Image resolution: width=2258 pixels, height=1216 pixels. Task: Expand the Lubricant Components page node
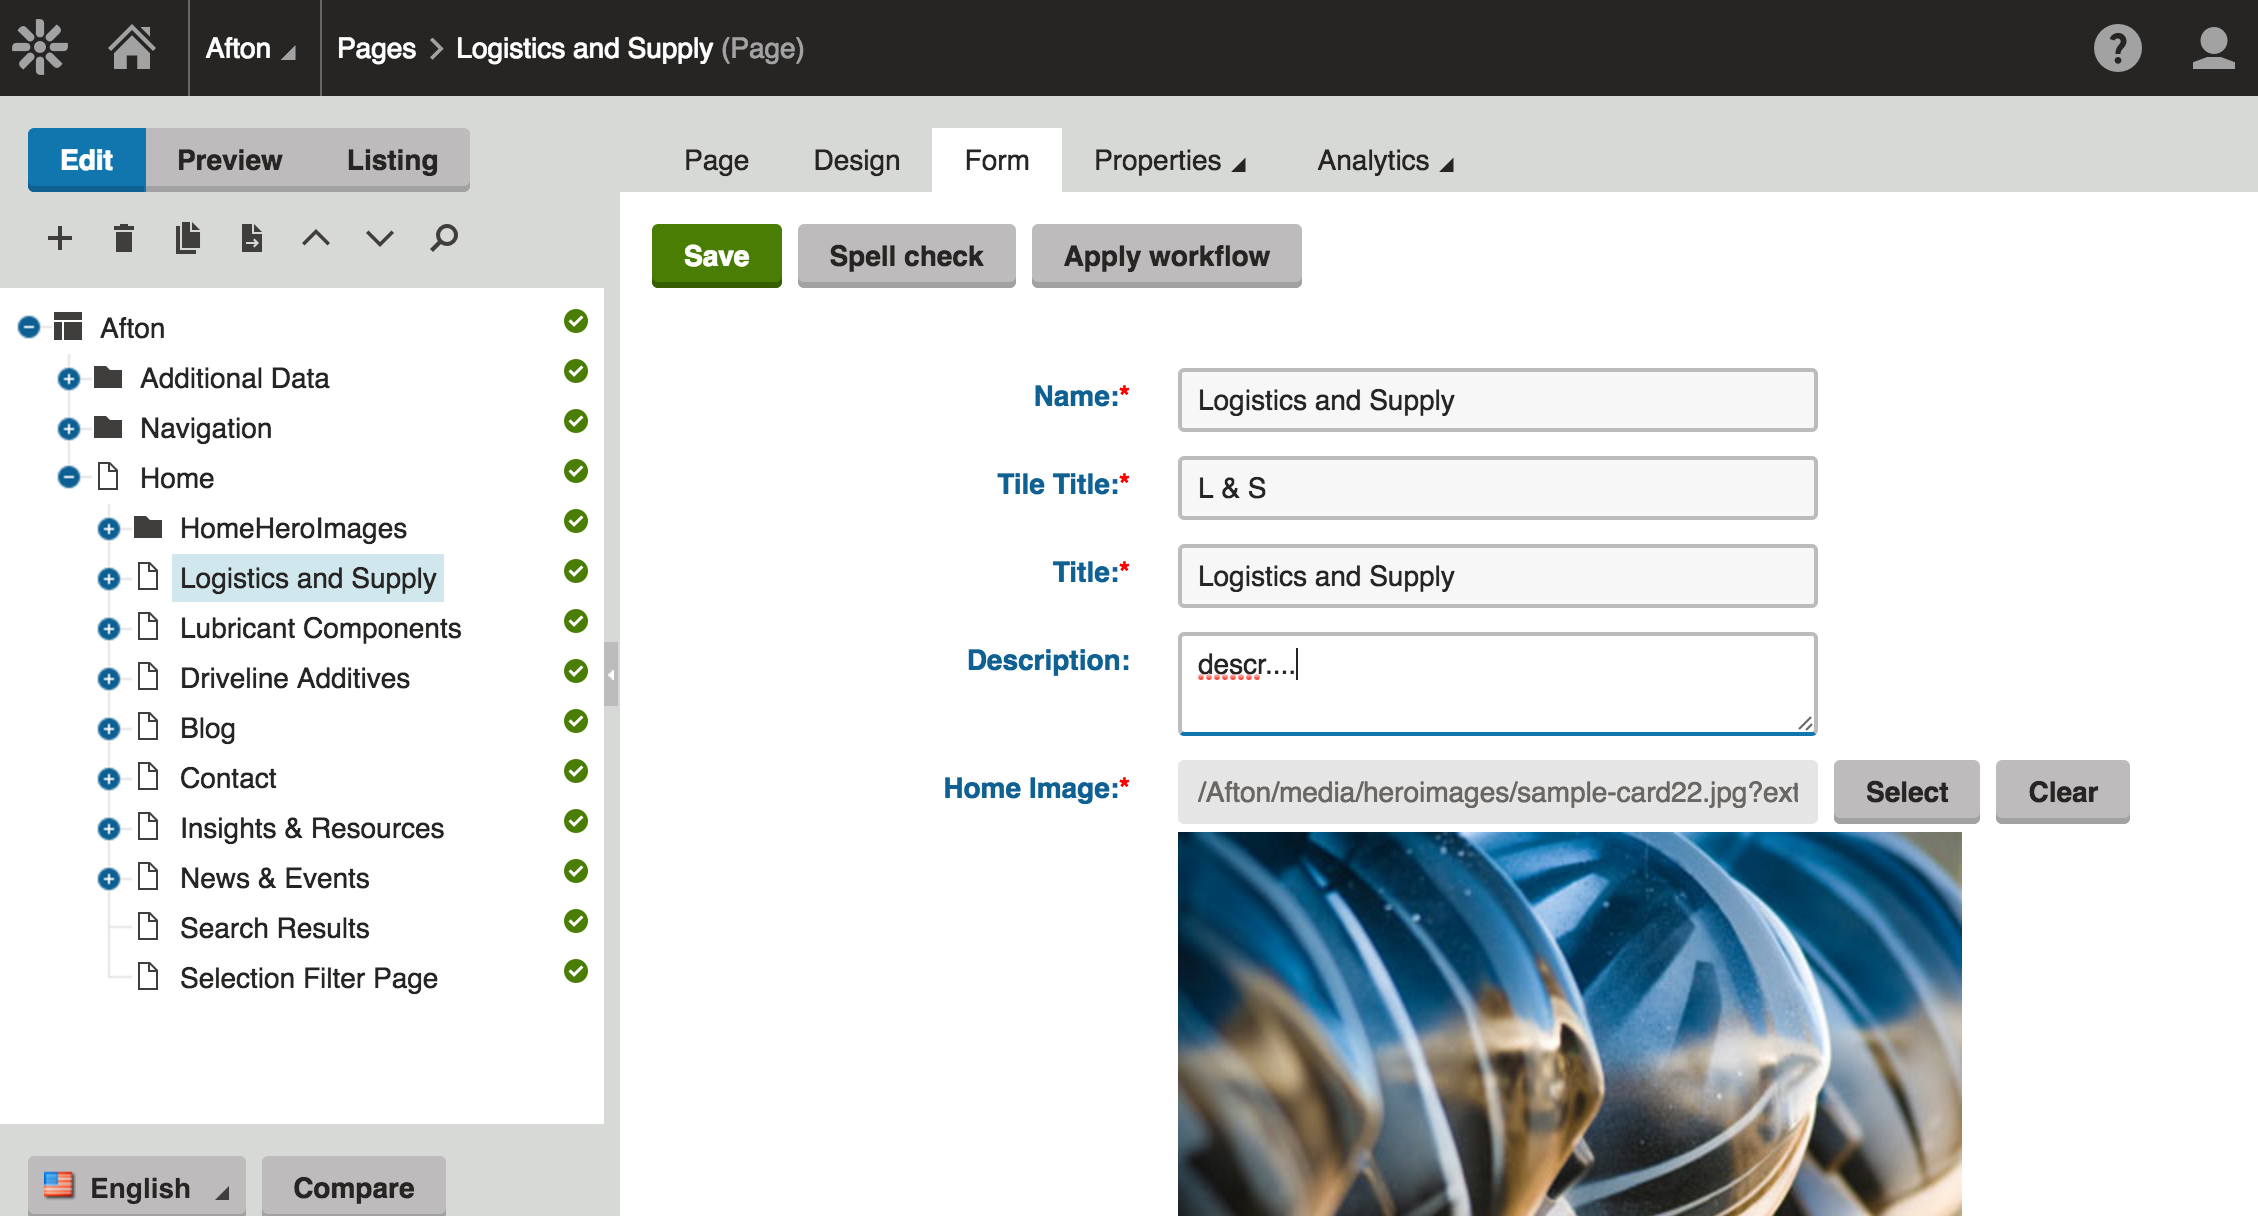click(x=109, y=629)
